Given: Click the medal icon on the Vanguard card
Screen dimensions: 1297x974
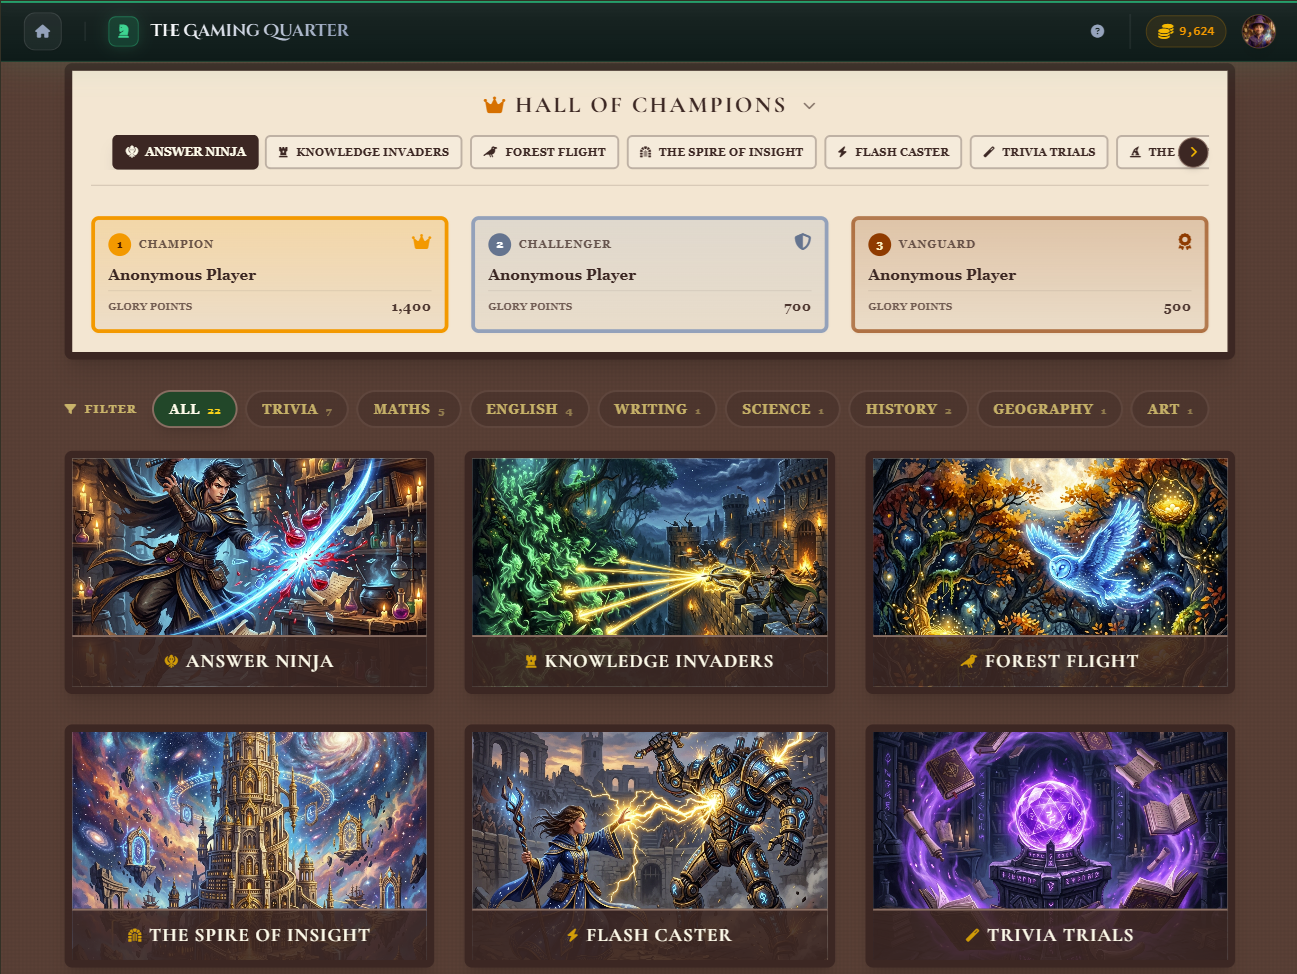Looking at the screenshot, I should click(1184, 242).
